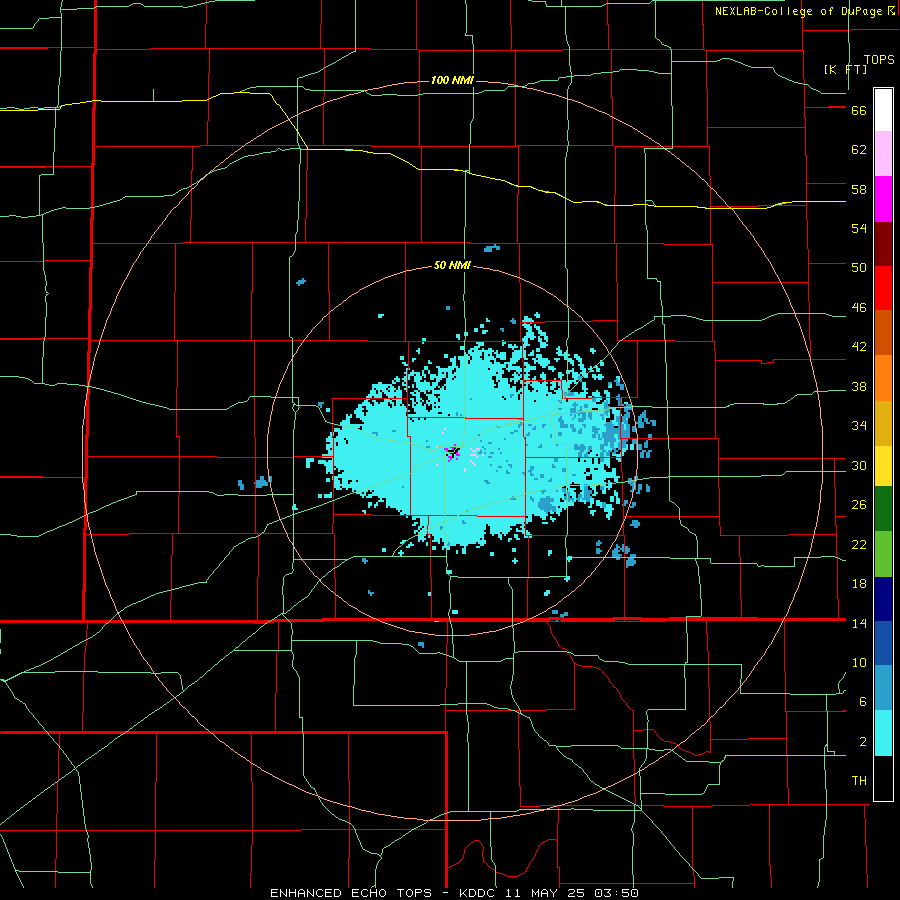Viewport: 900px width, 900px height.
Task: Click the legend value 58
Action: click(x=859, y=189)
